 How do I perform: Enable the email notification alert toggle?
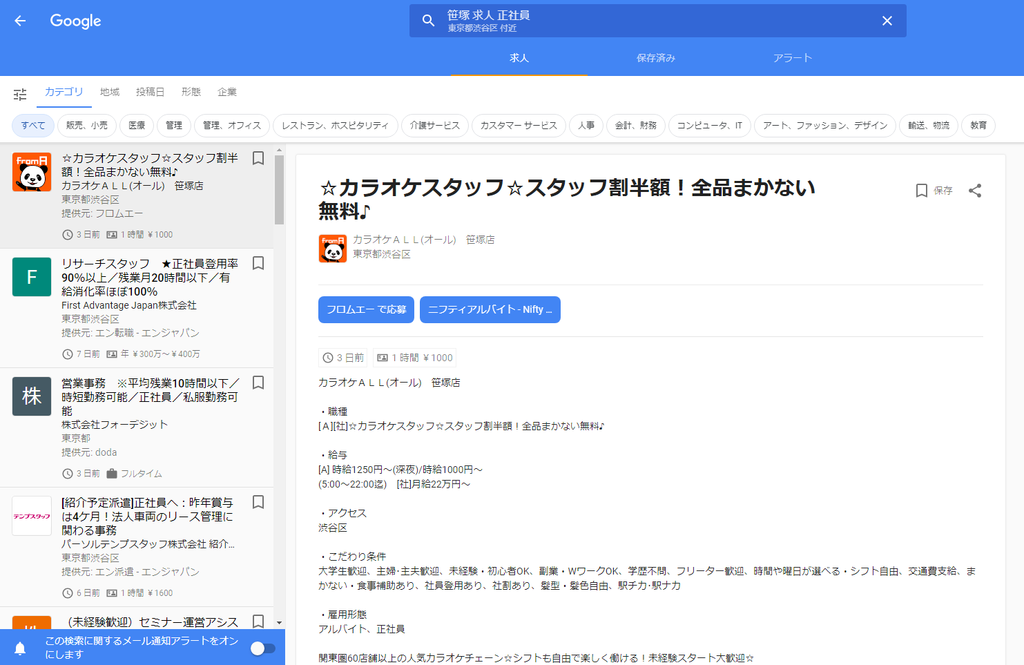click(x=263, y=648)
